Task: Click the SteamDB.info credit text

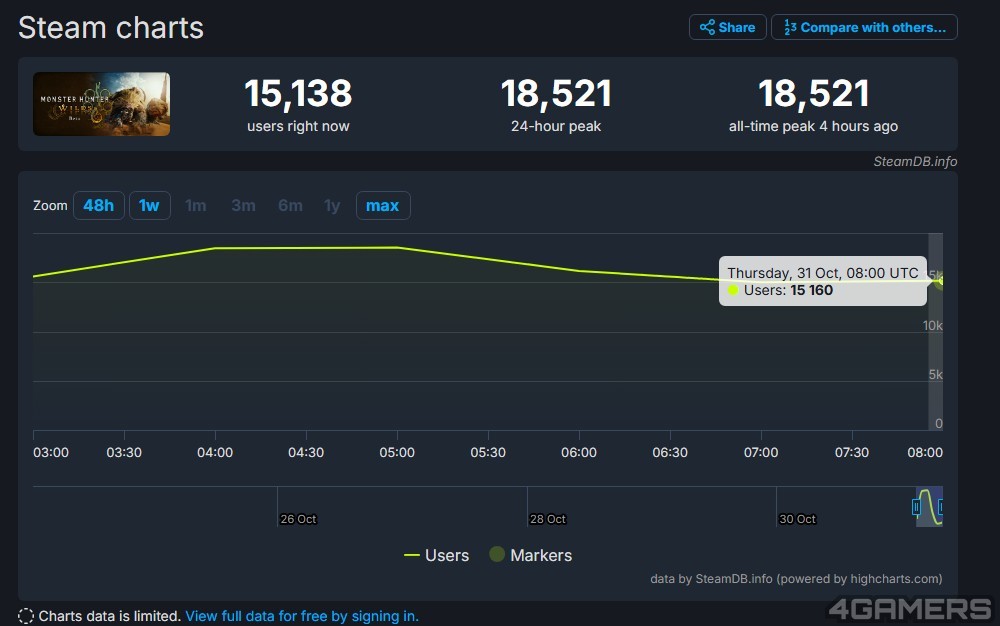Action: click(915, 161)
